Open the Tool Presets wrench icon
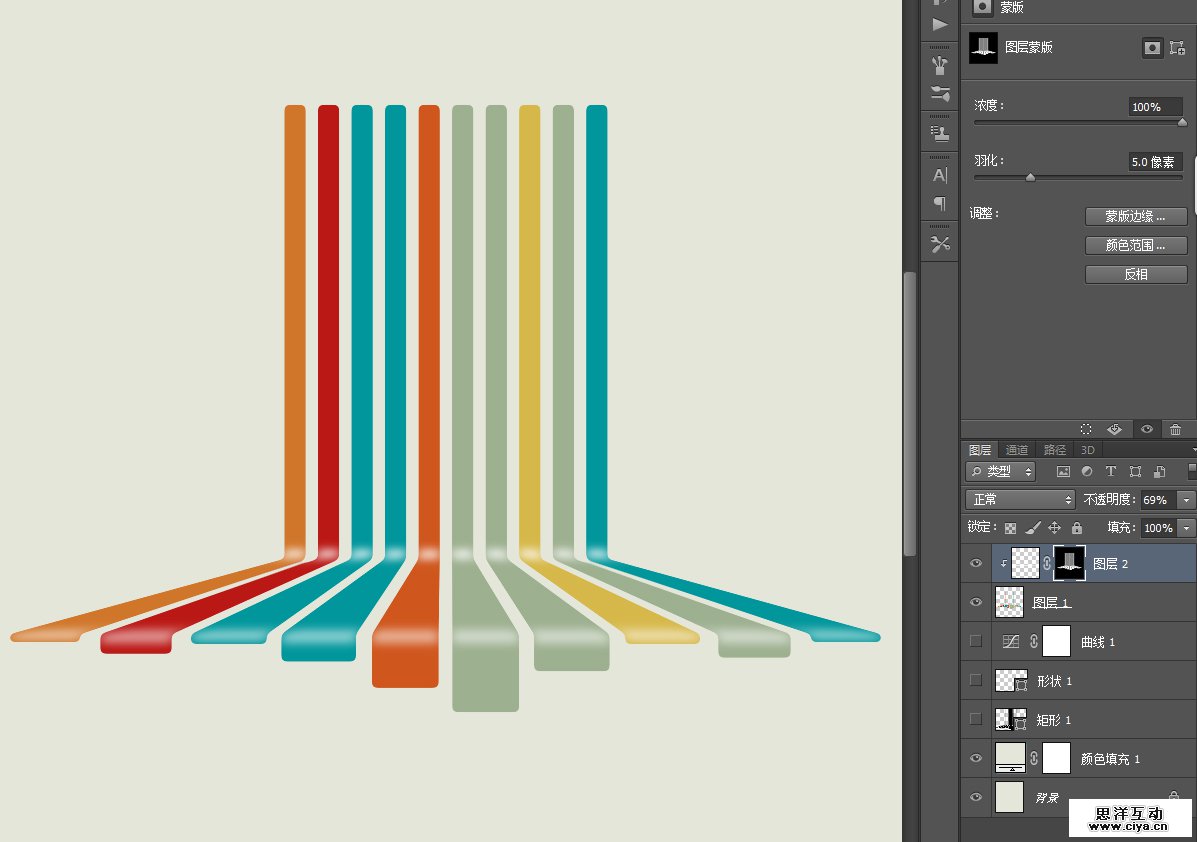 pos(940,244)
